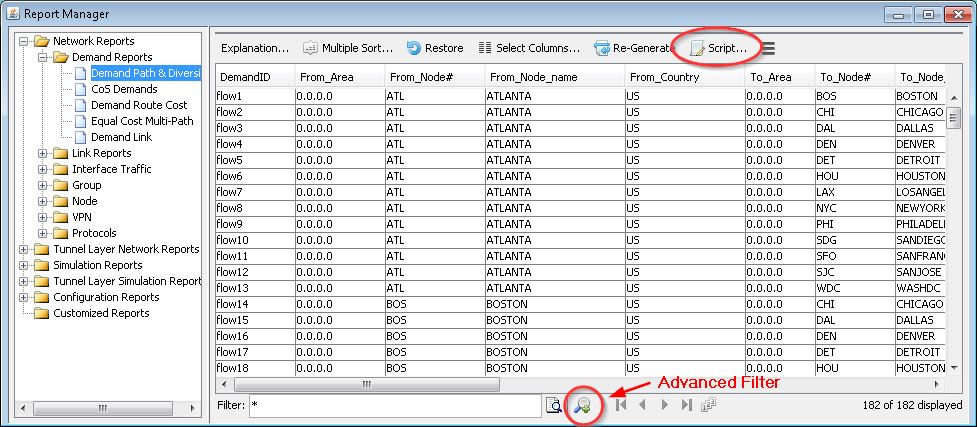The height and width of the screenshot is (427, 977).
Task: Open the Script editor button
Action: [x=718, y=48]
